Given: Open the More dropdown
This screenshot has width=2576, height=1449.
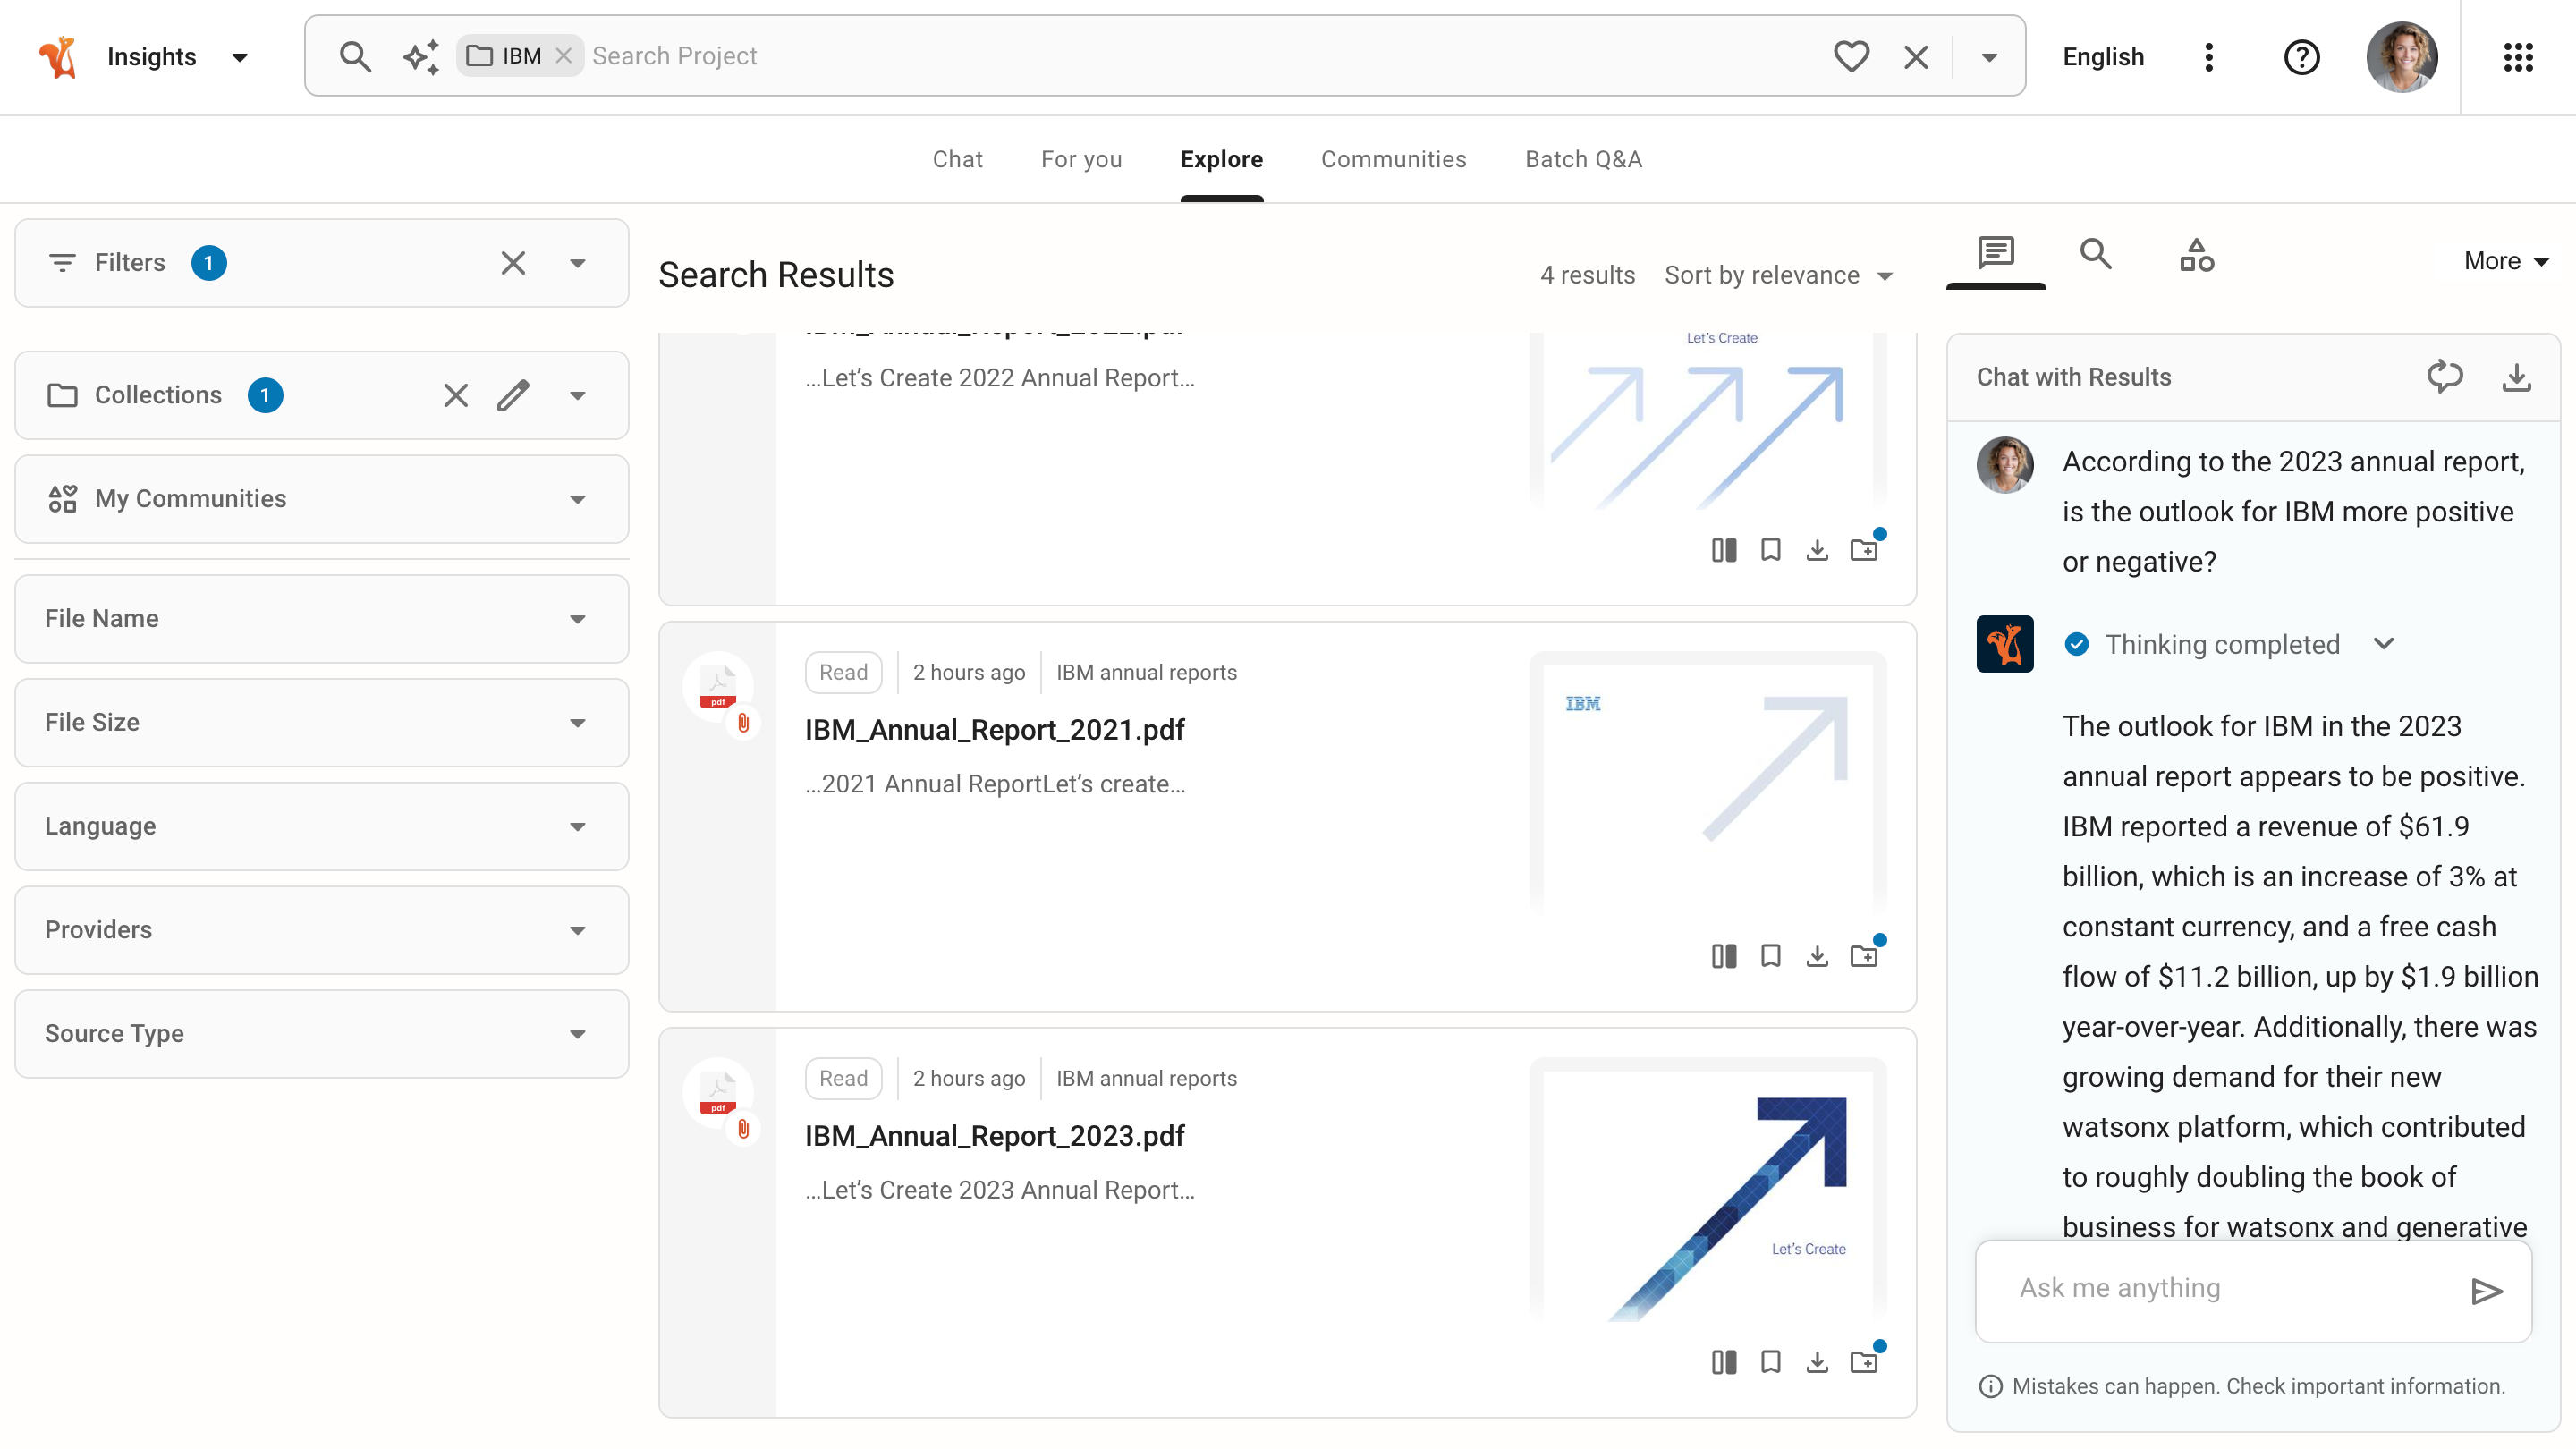Looking at the screenshot, I should 2505,261.
